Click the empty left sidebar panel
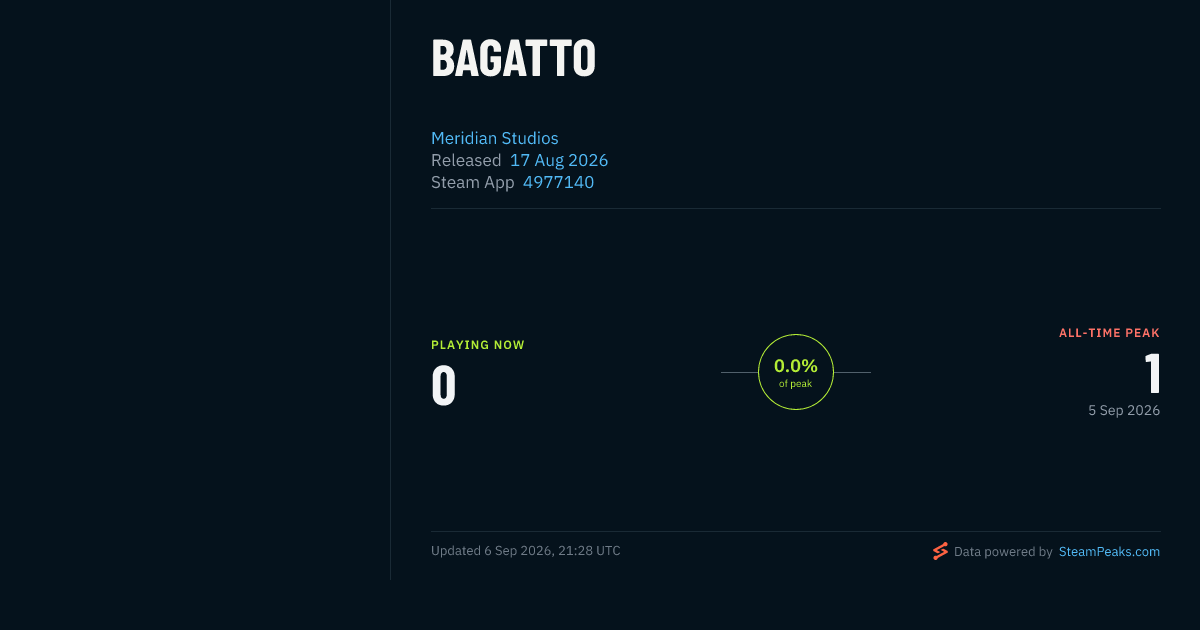 (195, 290)
